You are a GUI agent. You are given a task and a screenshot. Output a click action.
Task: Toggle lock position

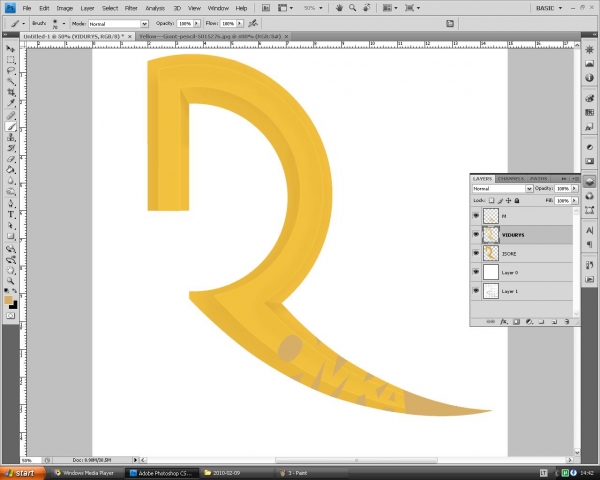click(508, 201)
